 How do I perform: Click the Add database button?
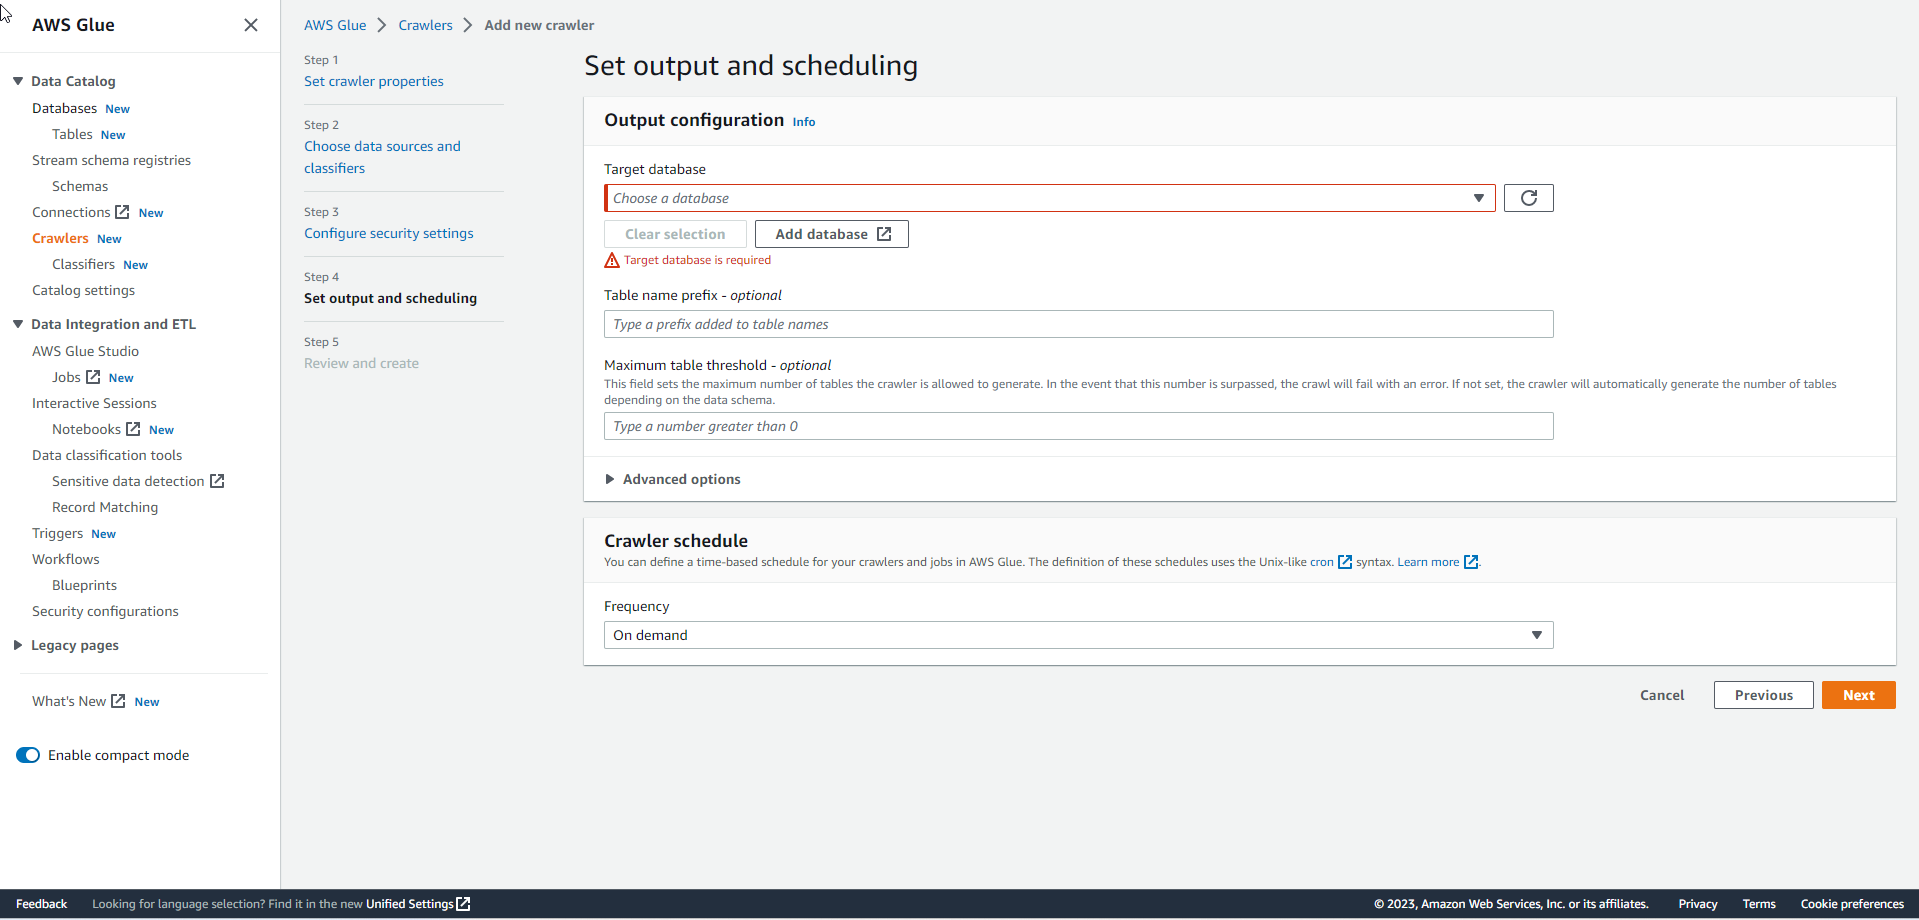tap(832, 234)
